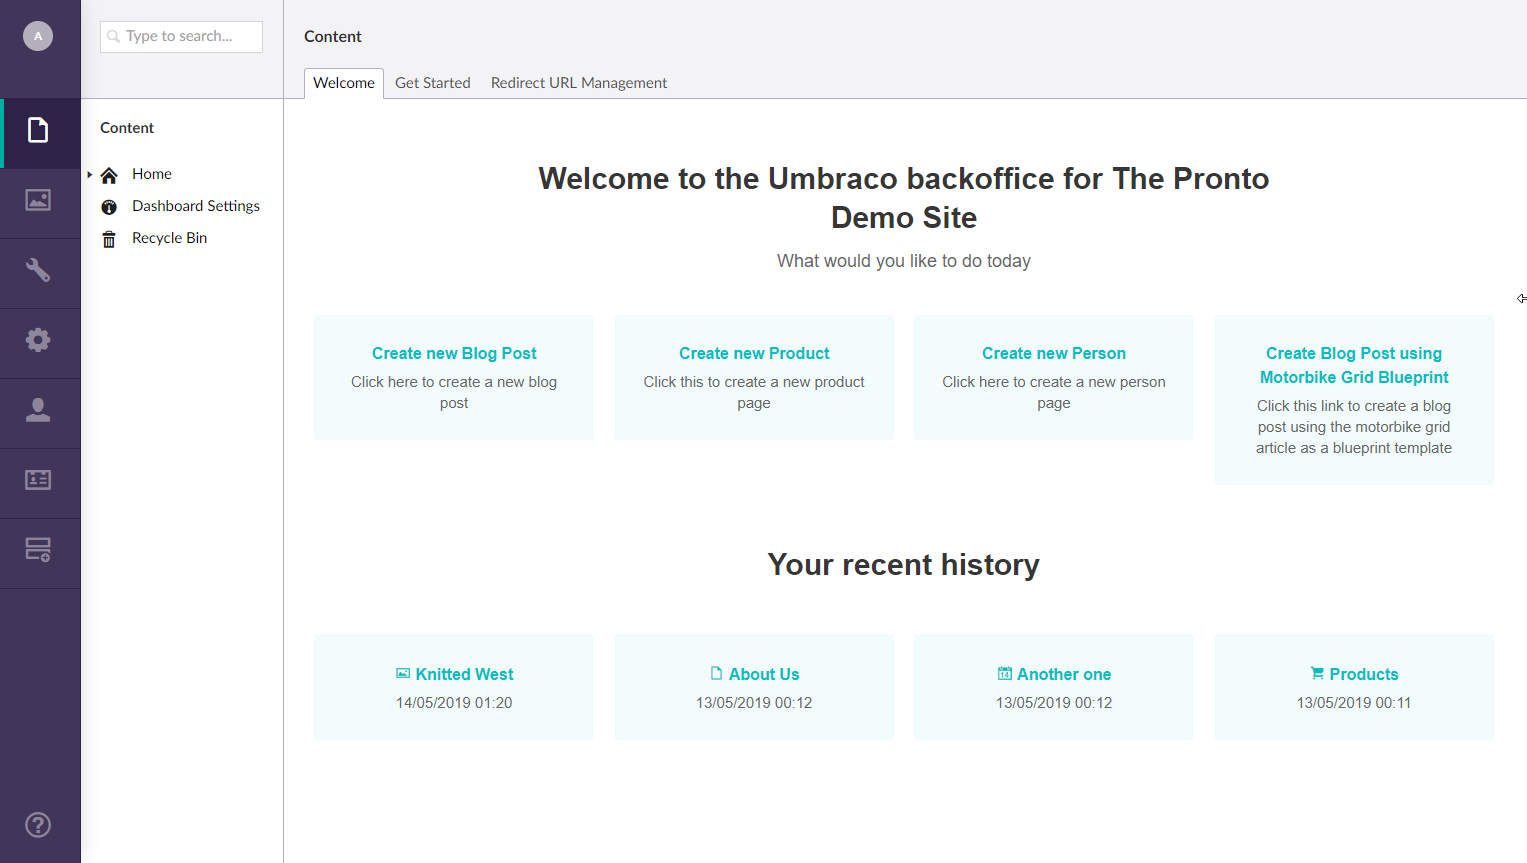
Task: Click the 'What would you like to do today' text
Action: 904,261
